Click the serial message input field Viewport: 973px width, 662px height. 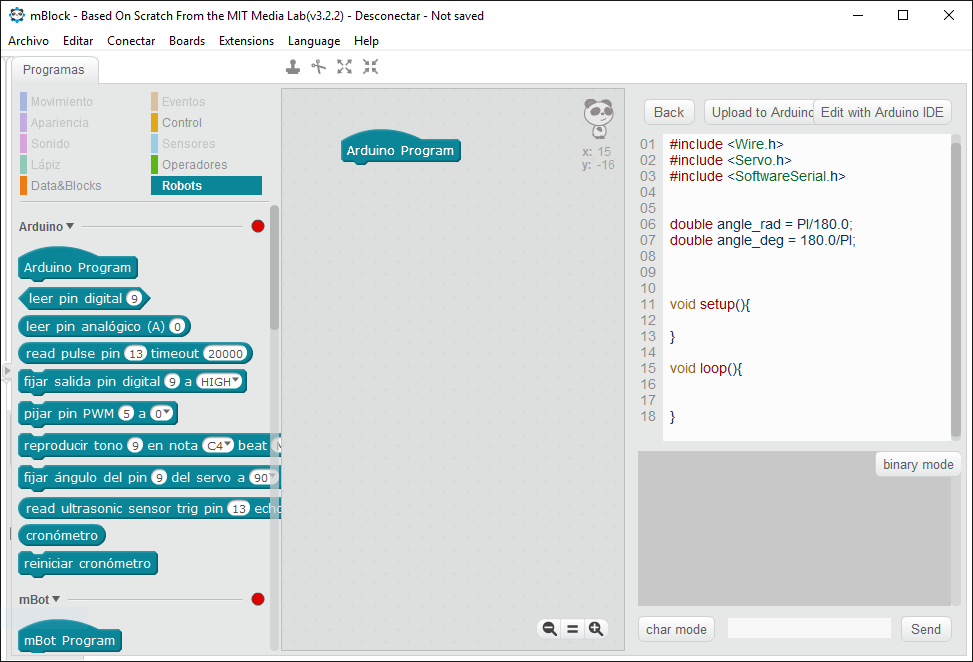[x=808, y=629]
